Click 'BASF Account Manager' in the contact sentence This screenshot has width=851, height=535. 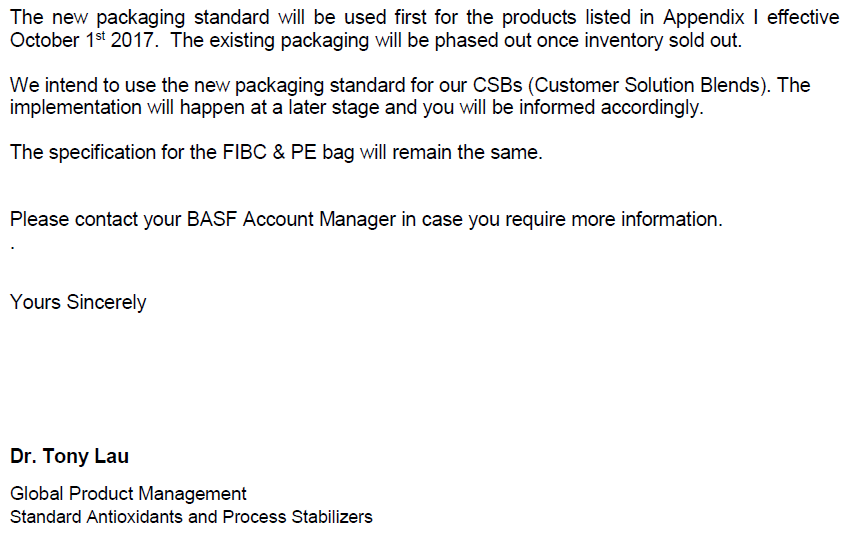[x=291, y=219]
